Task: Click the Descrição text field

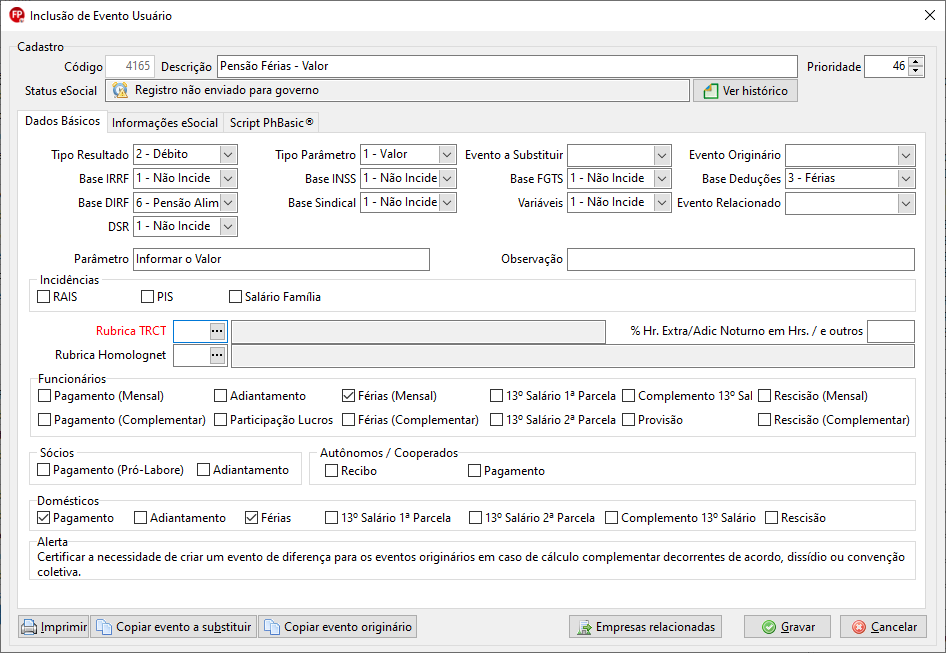Action: pos(506,67)
